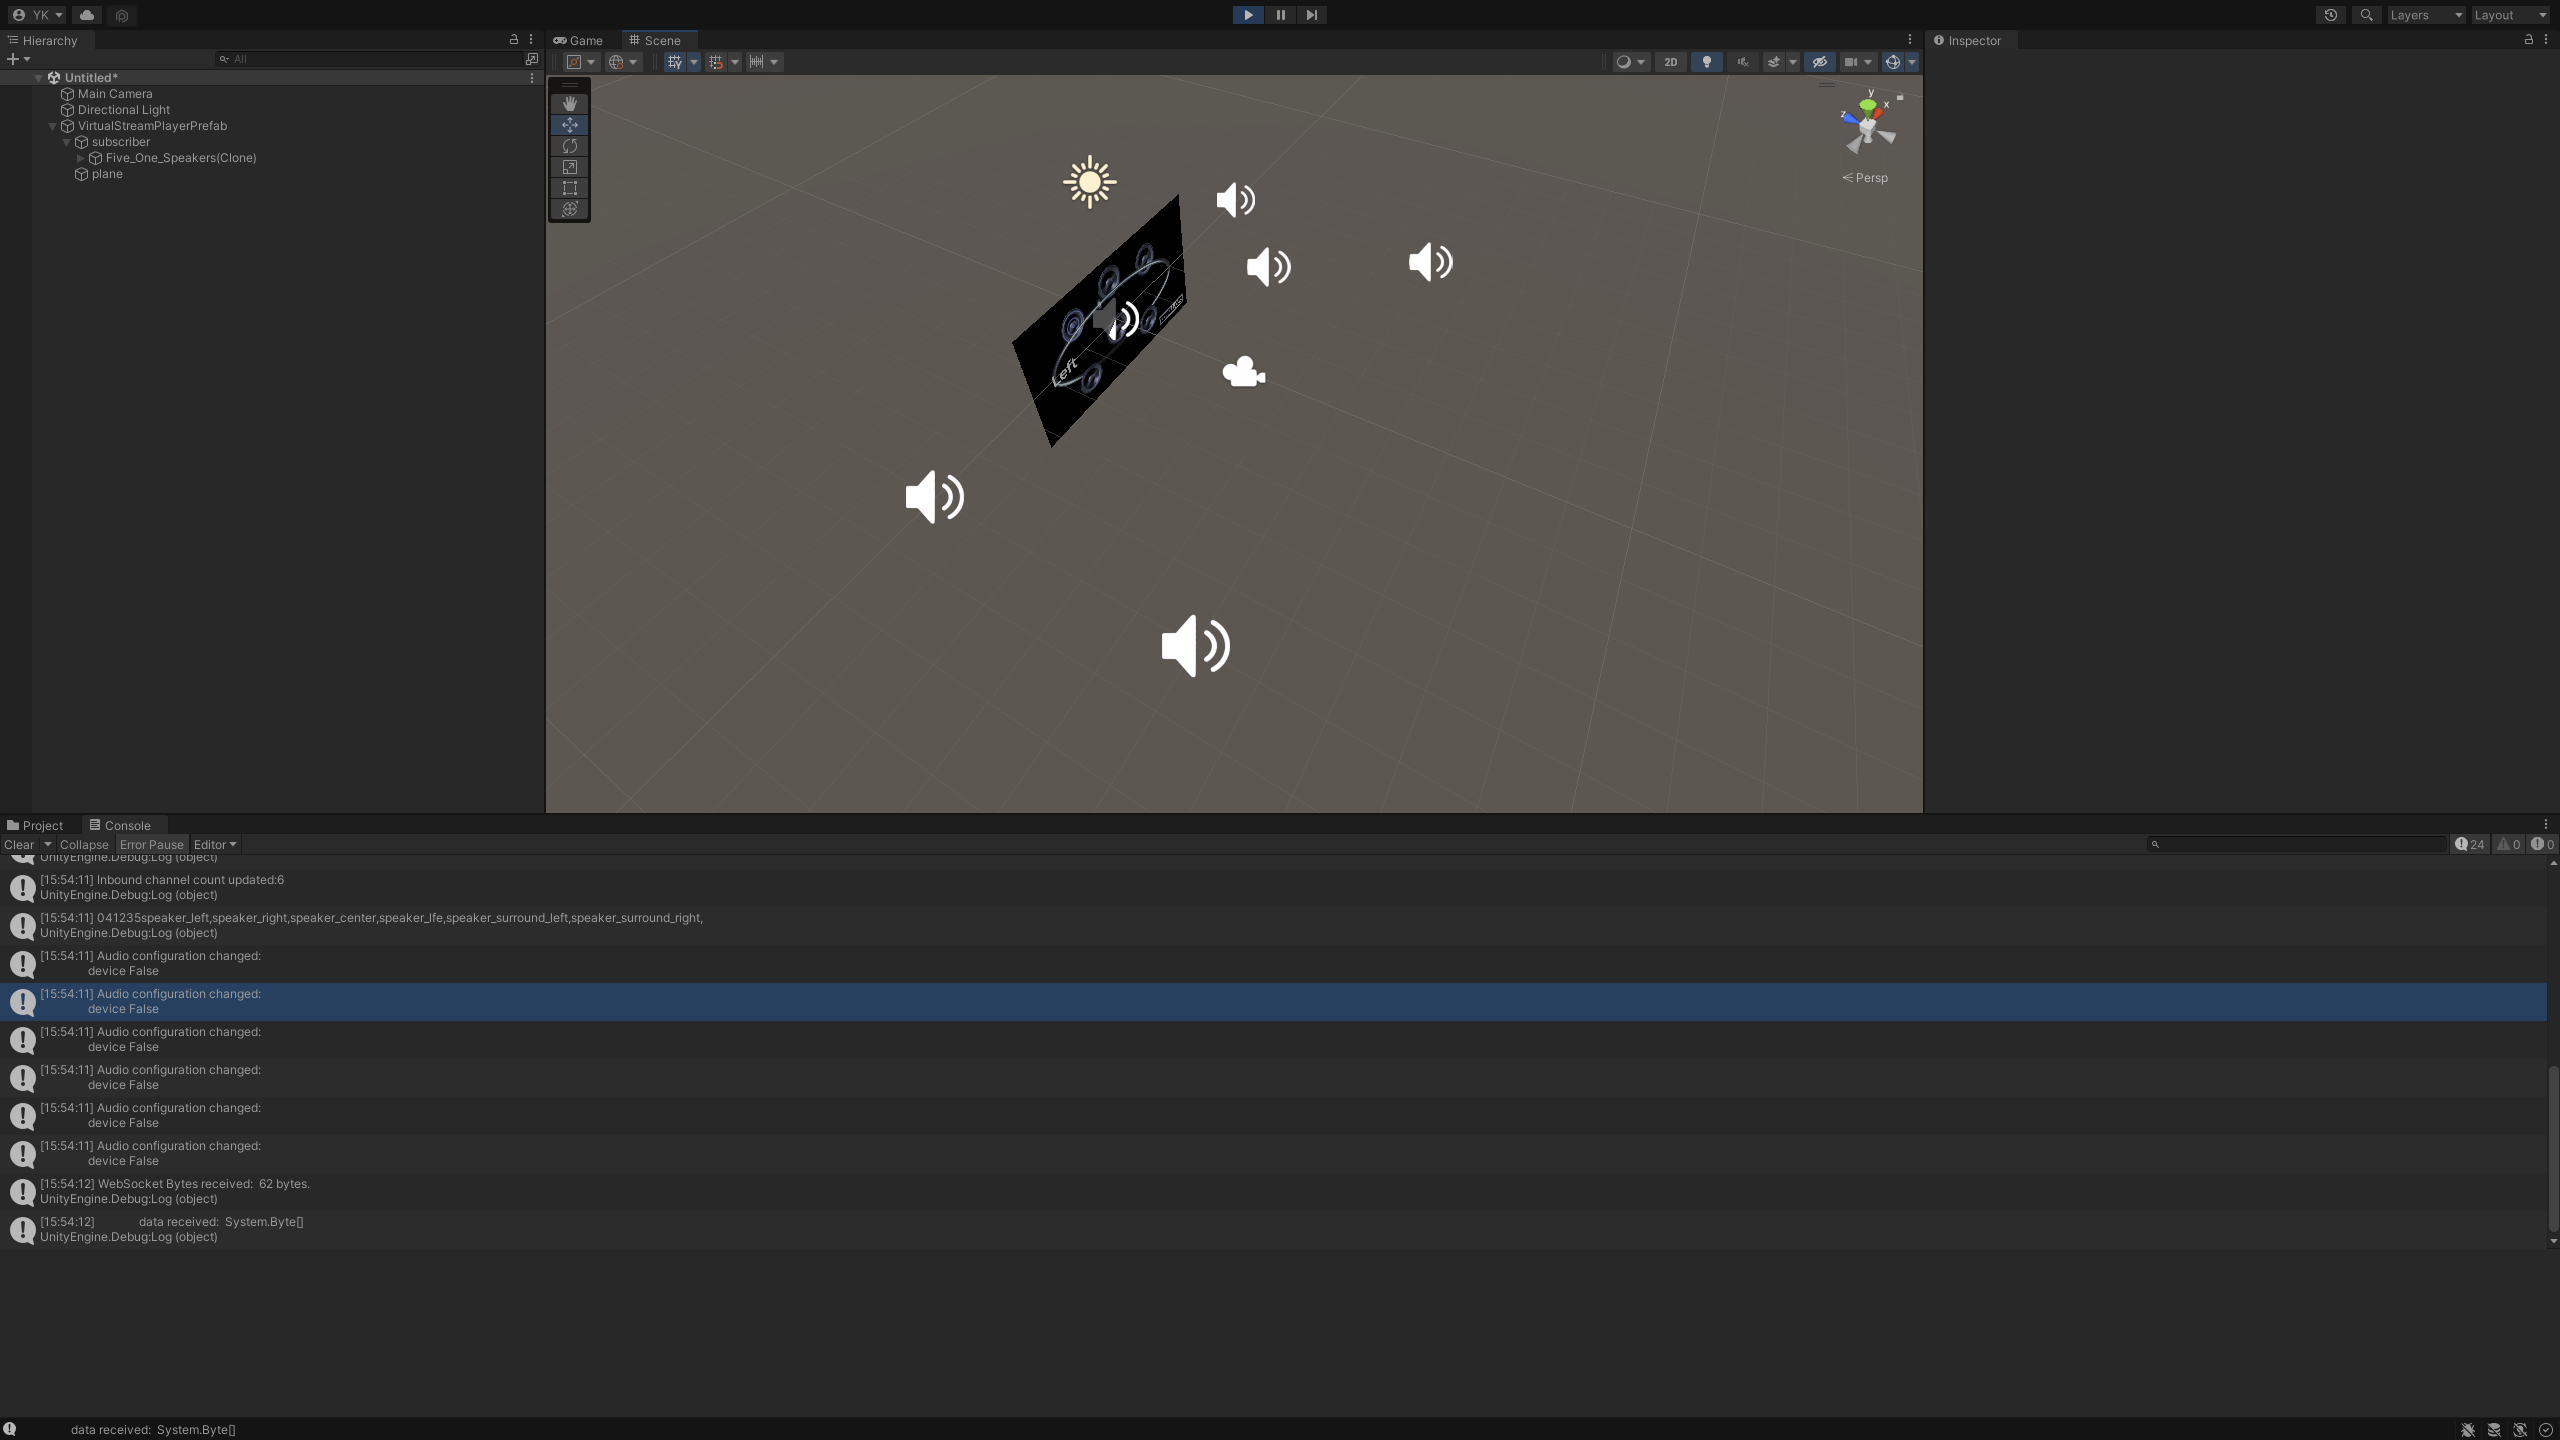Select the Rotate tool
This screenshot has width=2560, height=1440.
tap(570, 146)
